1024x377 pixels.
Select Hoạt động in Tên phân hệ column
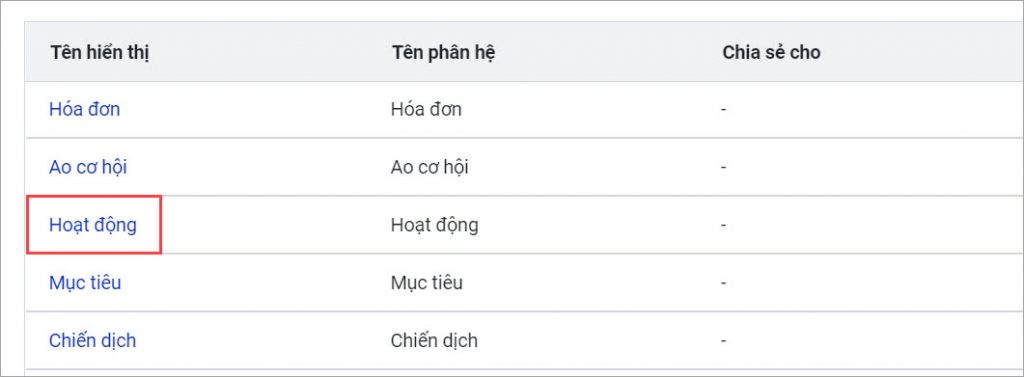[434, 225]
